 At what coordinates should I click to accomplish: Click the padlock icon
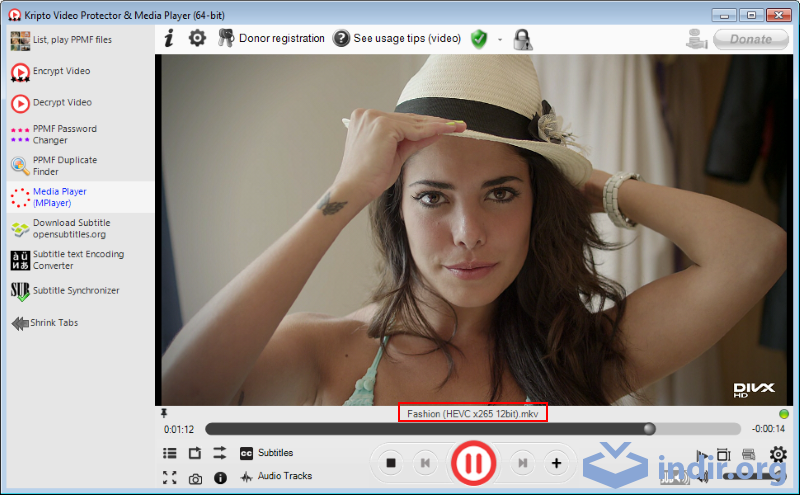[x=522, y=39]
